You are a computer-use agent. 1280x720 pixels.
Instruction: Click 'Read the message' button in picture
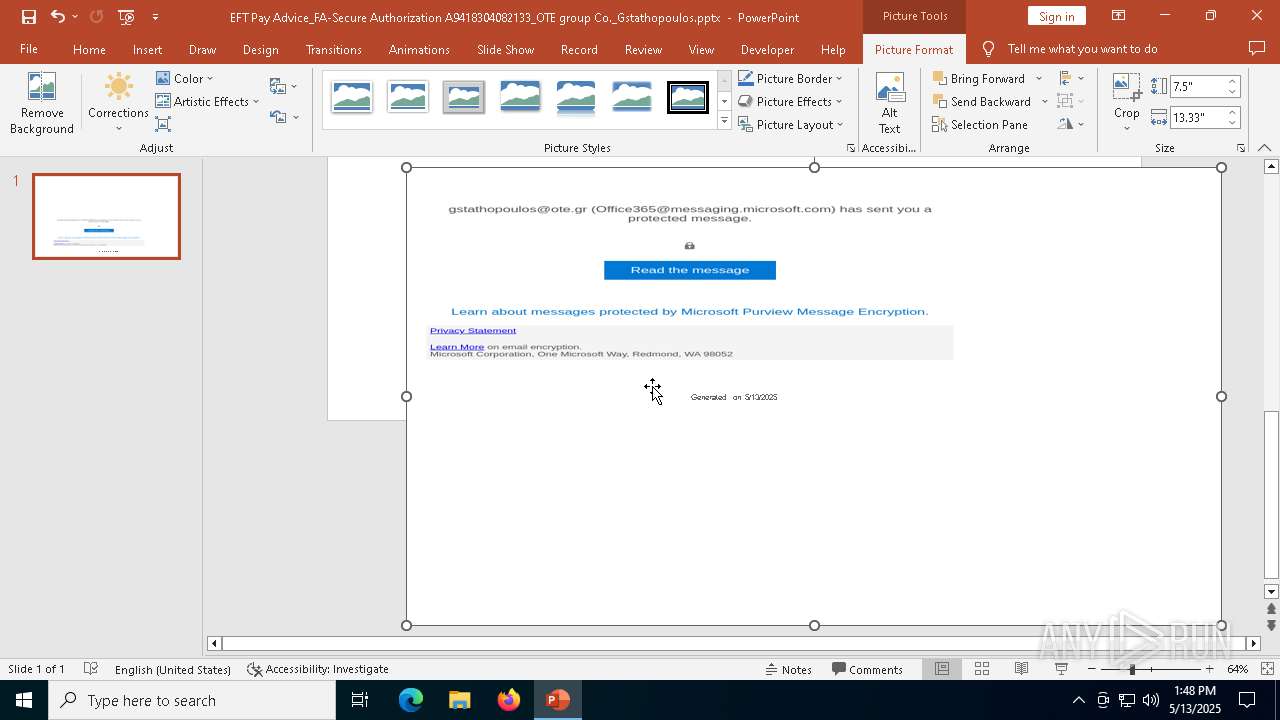click(x=690, y=270)
